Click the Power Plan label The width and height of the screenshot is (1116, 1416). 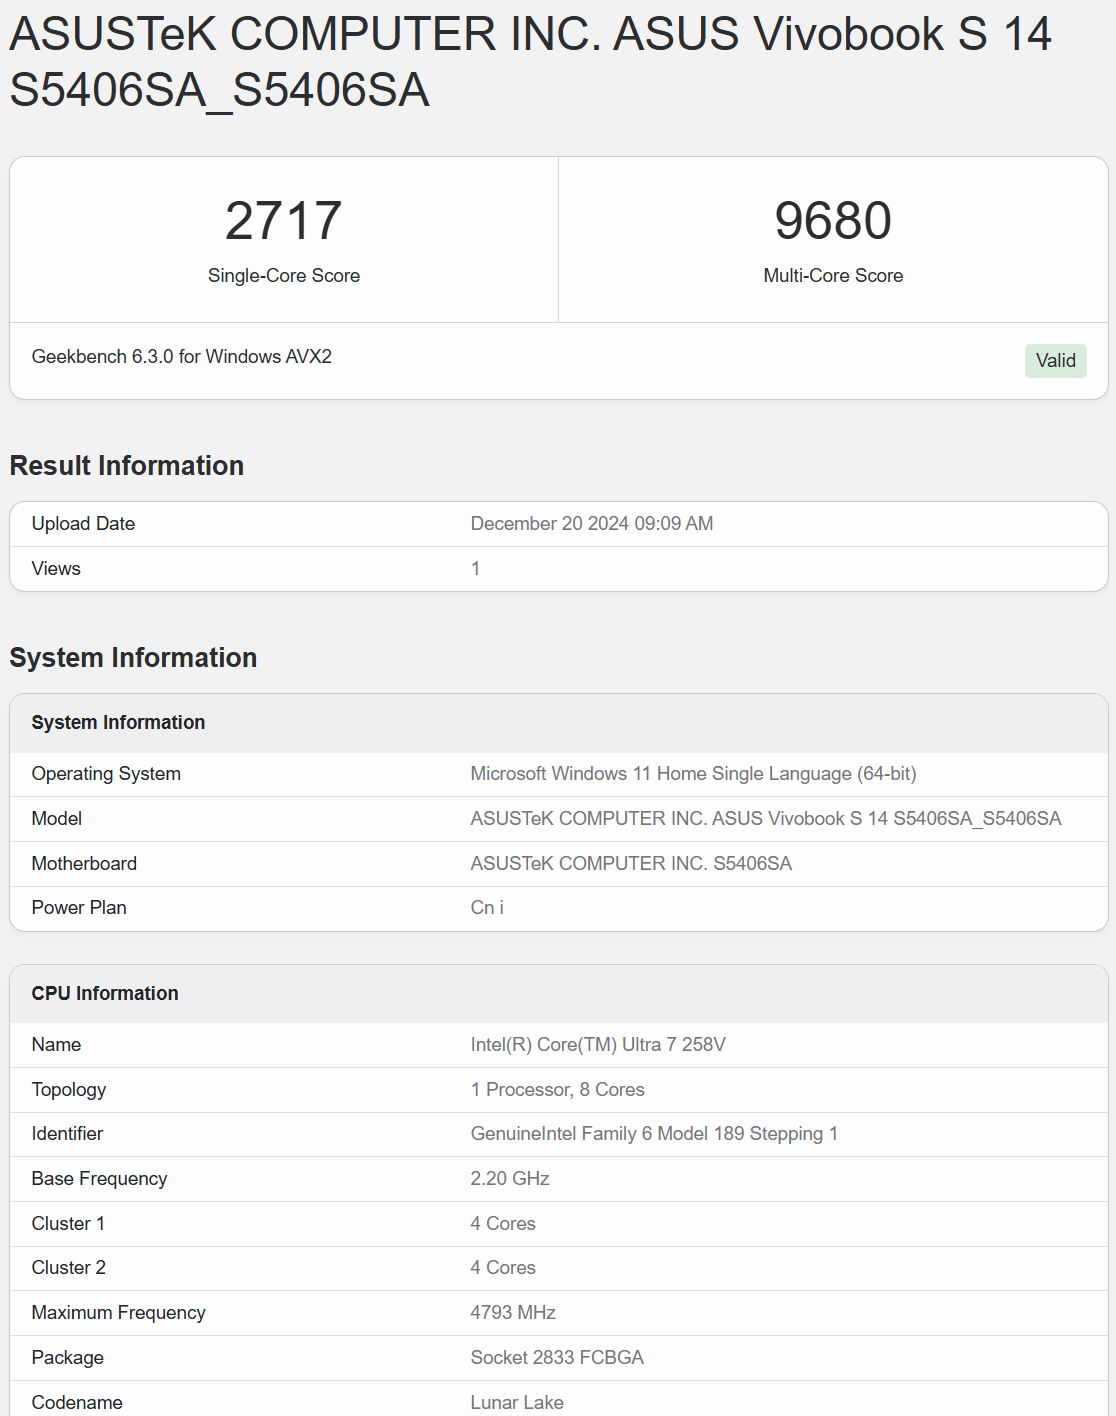click(79, 908)
